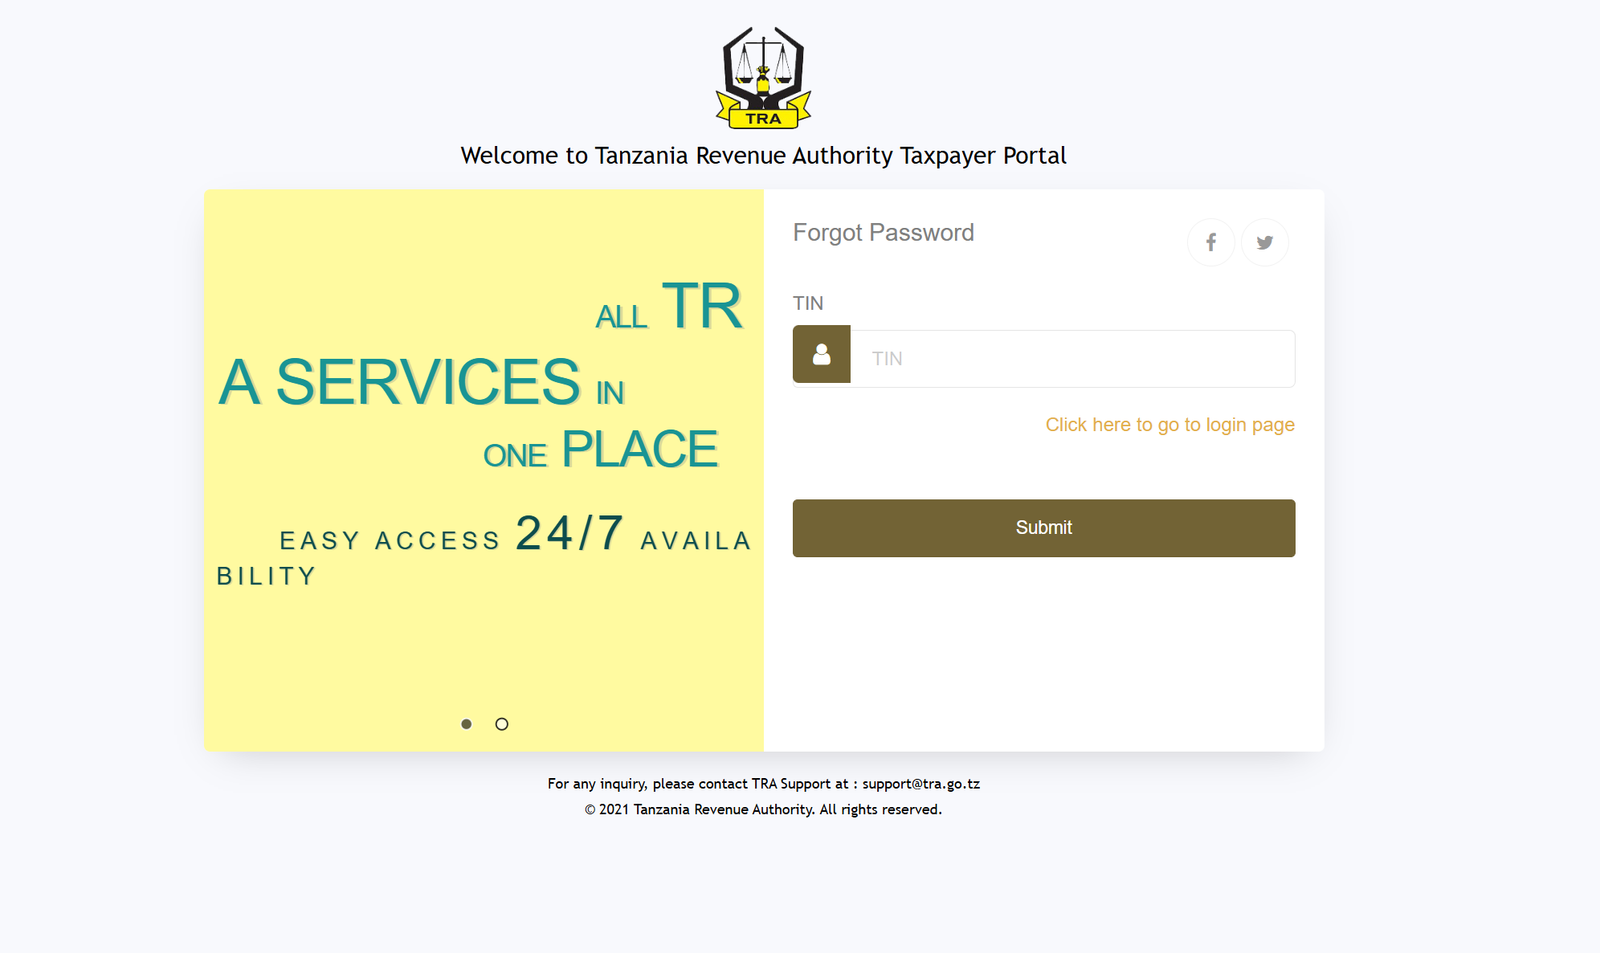Viewport: 1600px width, 953px height.
Task: Open the Facebook social icon
Action: coord(1210,242)
